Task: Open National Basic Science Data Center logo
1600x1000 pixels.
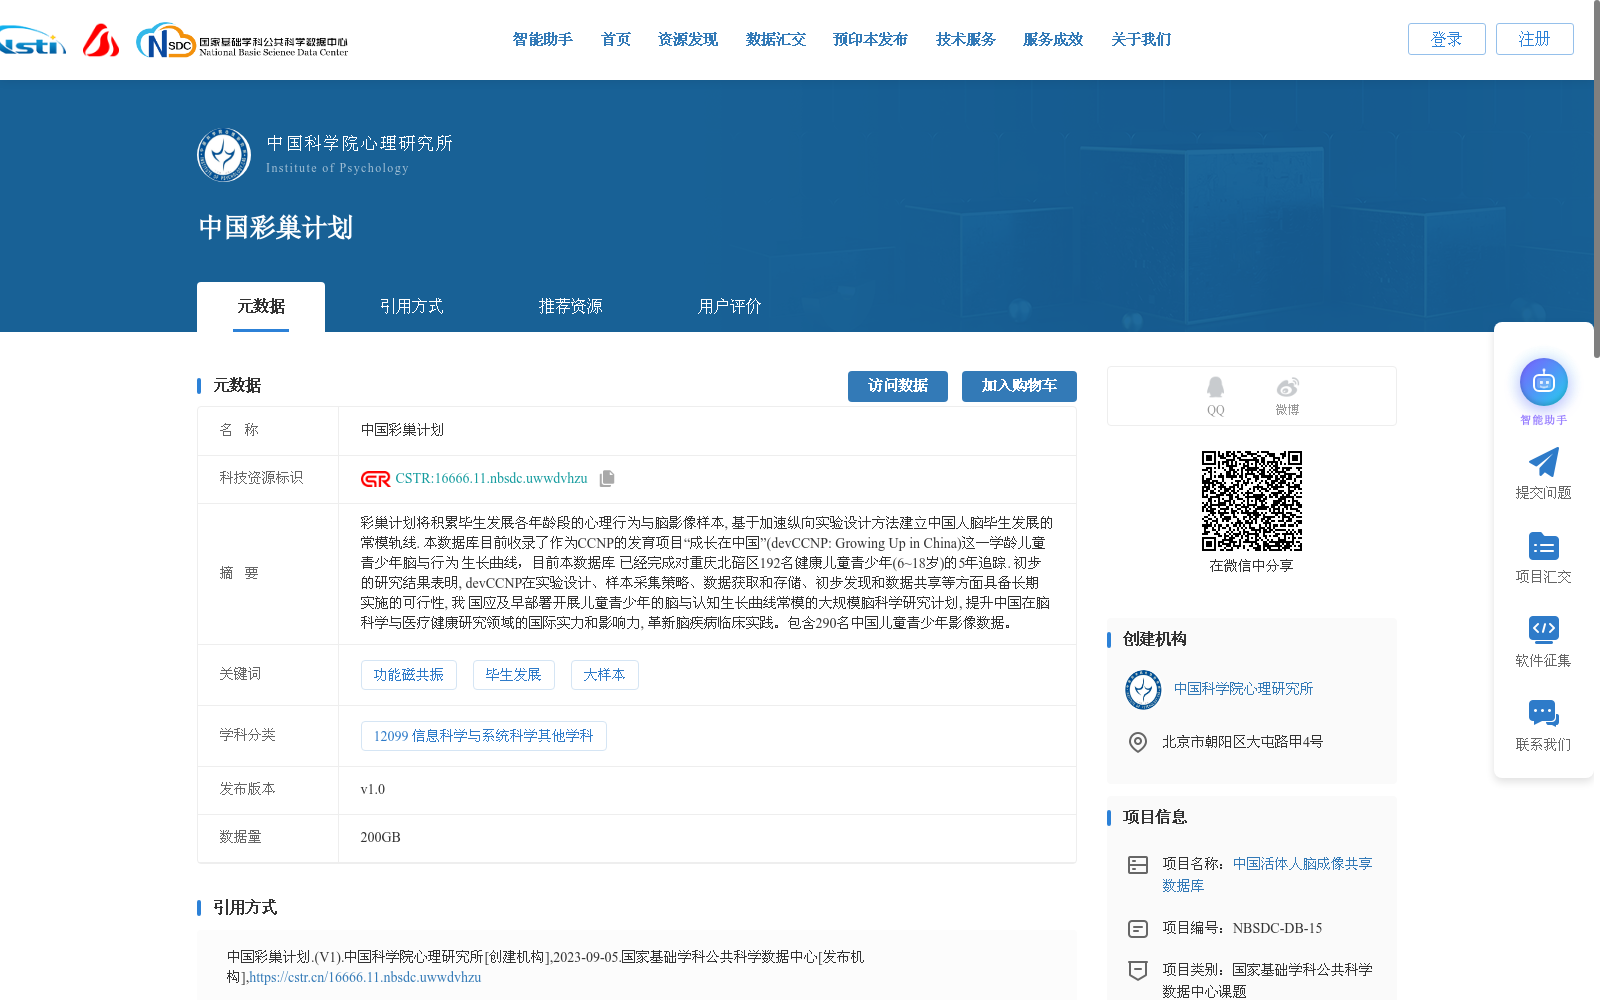Action: click(x=242, y=41)
